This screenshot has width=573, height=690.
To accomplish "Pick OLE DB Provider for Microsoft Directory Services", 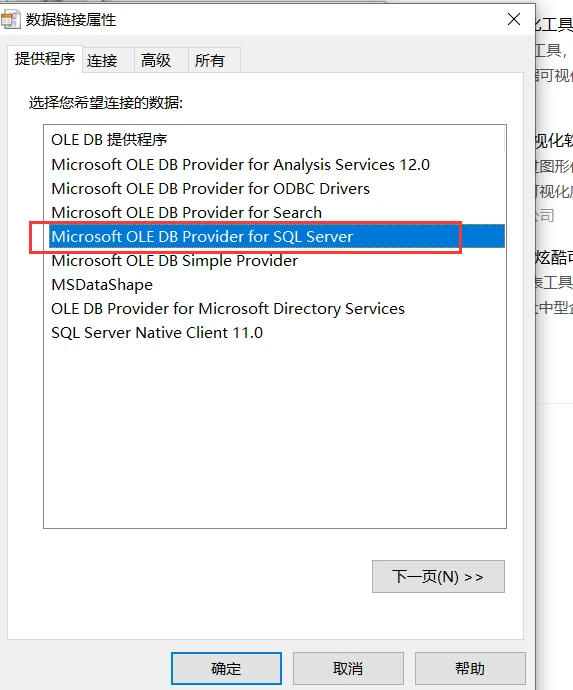I will point(228,309).
